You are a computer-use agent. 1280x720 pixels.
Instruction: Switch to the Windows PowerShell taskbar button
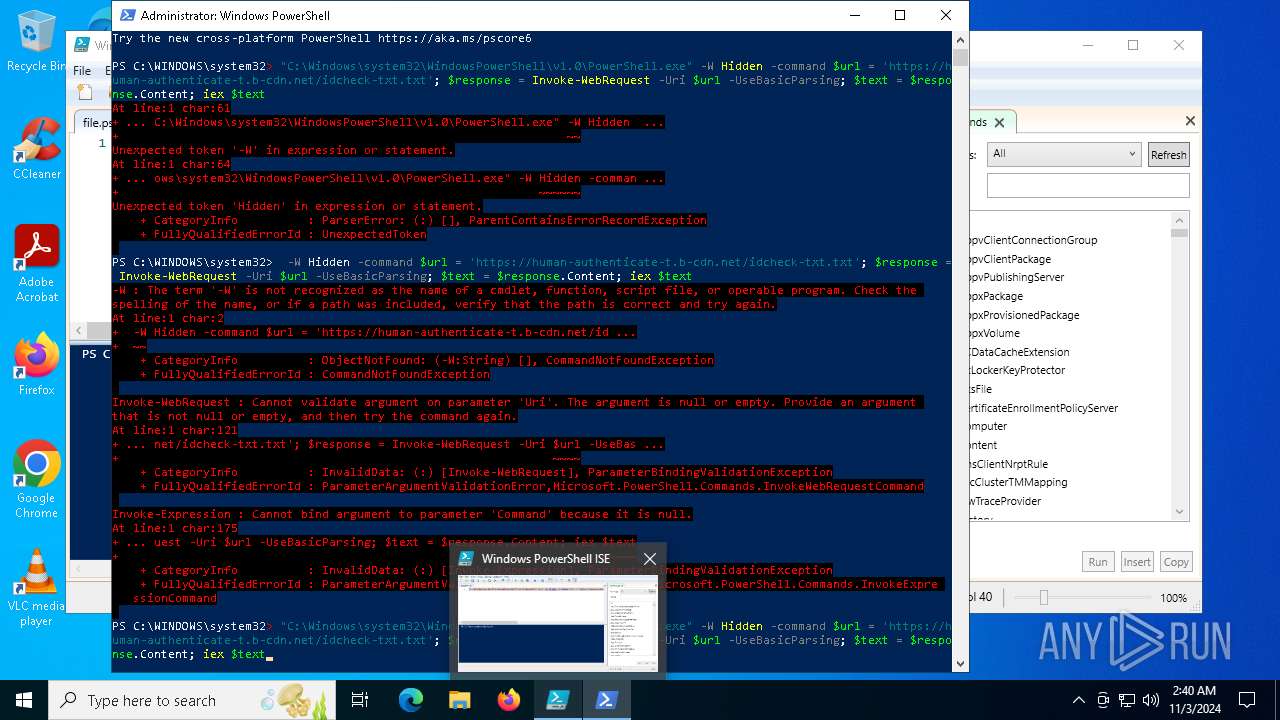pyautogui.click(x=606, y=700)
